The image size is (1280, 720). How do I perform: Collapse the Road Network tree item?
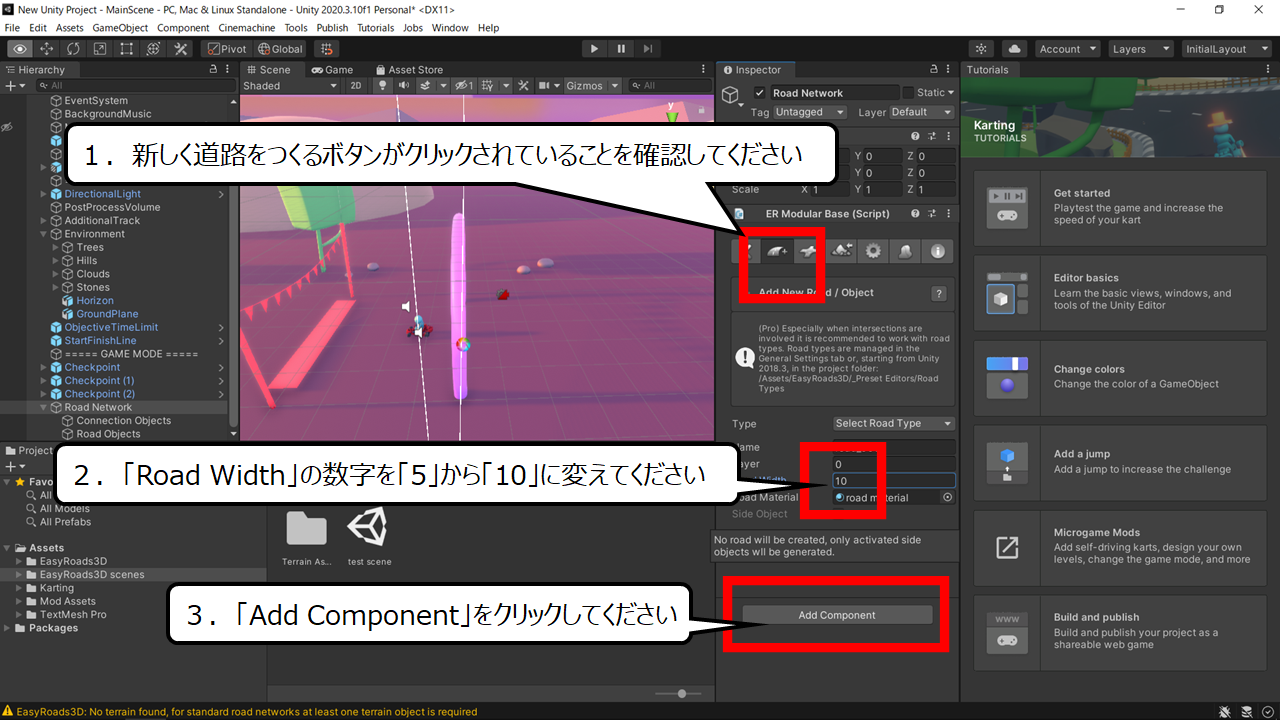click(x=44, y=407)
